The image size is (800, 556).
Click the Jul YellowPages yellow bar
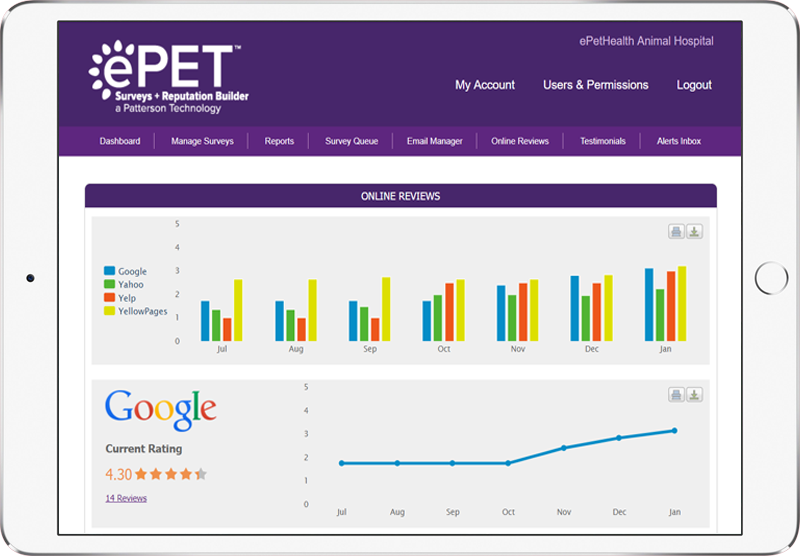click(238, 310)
